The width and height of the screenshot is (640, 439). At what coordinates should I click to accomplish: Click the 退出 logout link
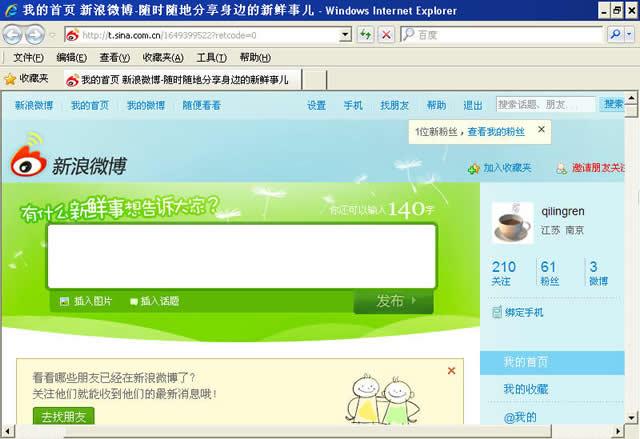[473, 106]
